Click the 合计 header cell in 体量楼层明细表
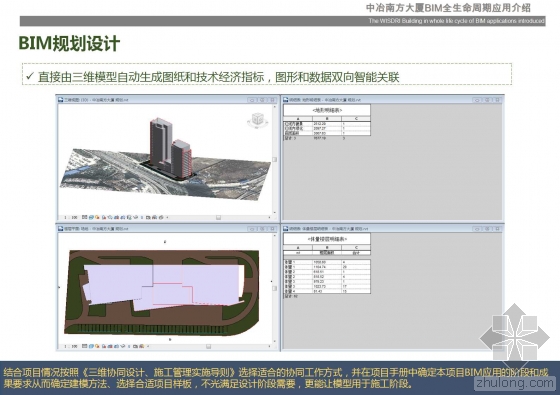The width and height of the screenshot is (560, 395). tap(356, 252)
